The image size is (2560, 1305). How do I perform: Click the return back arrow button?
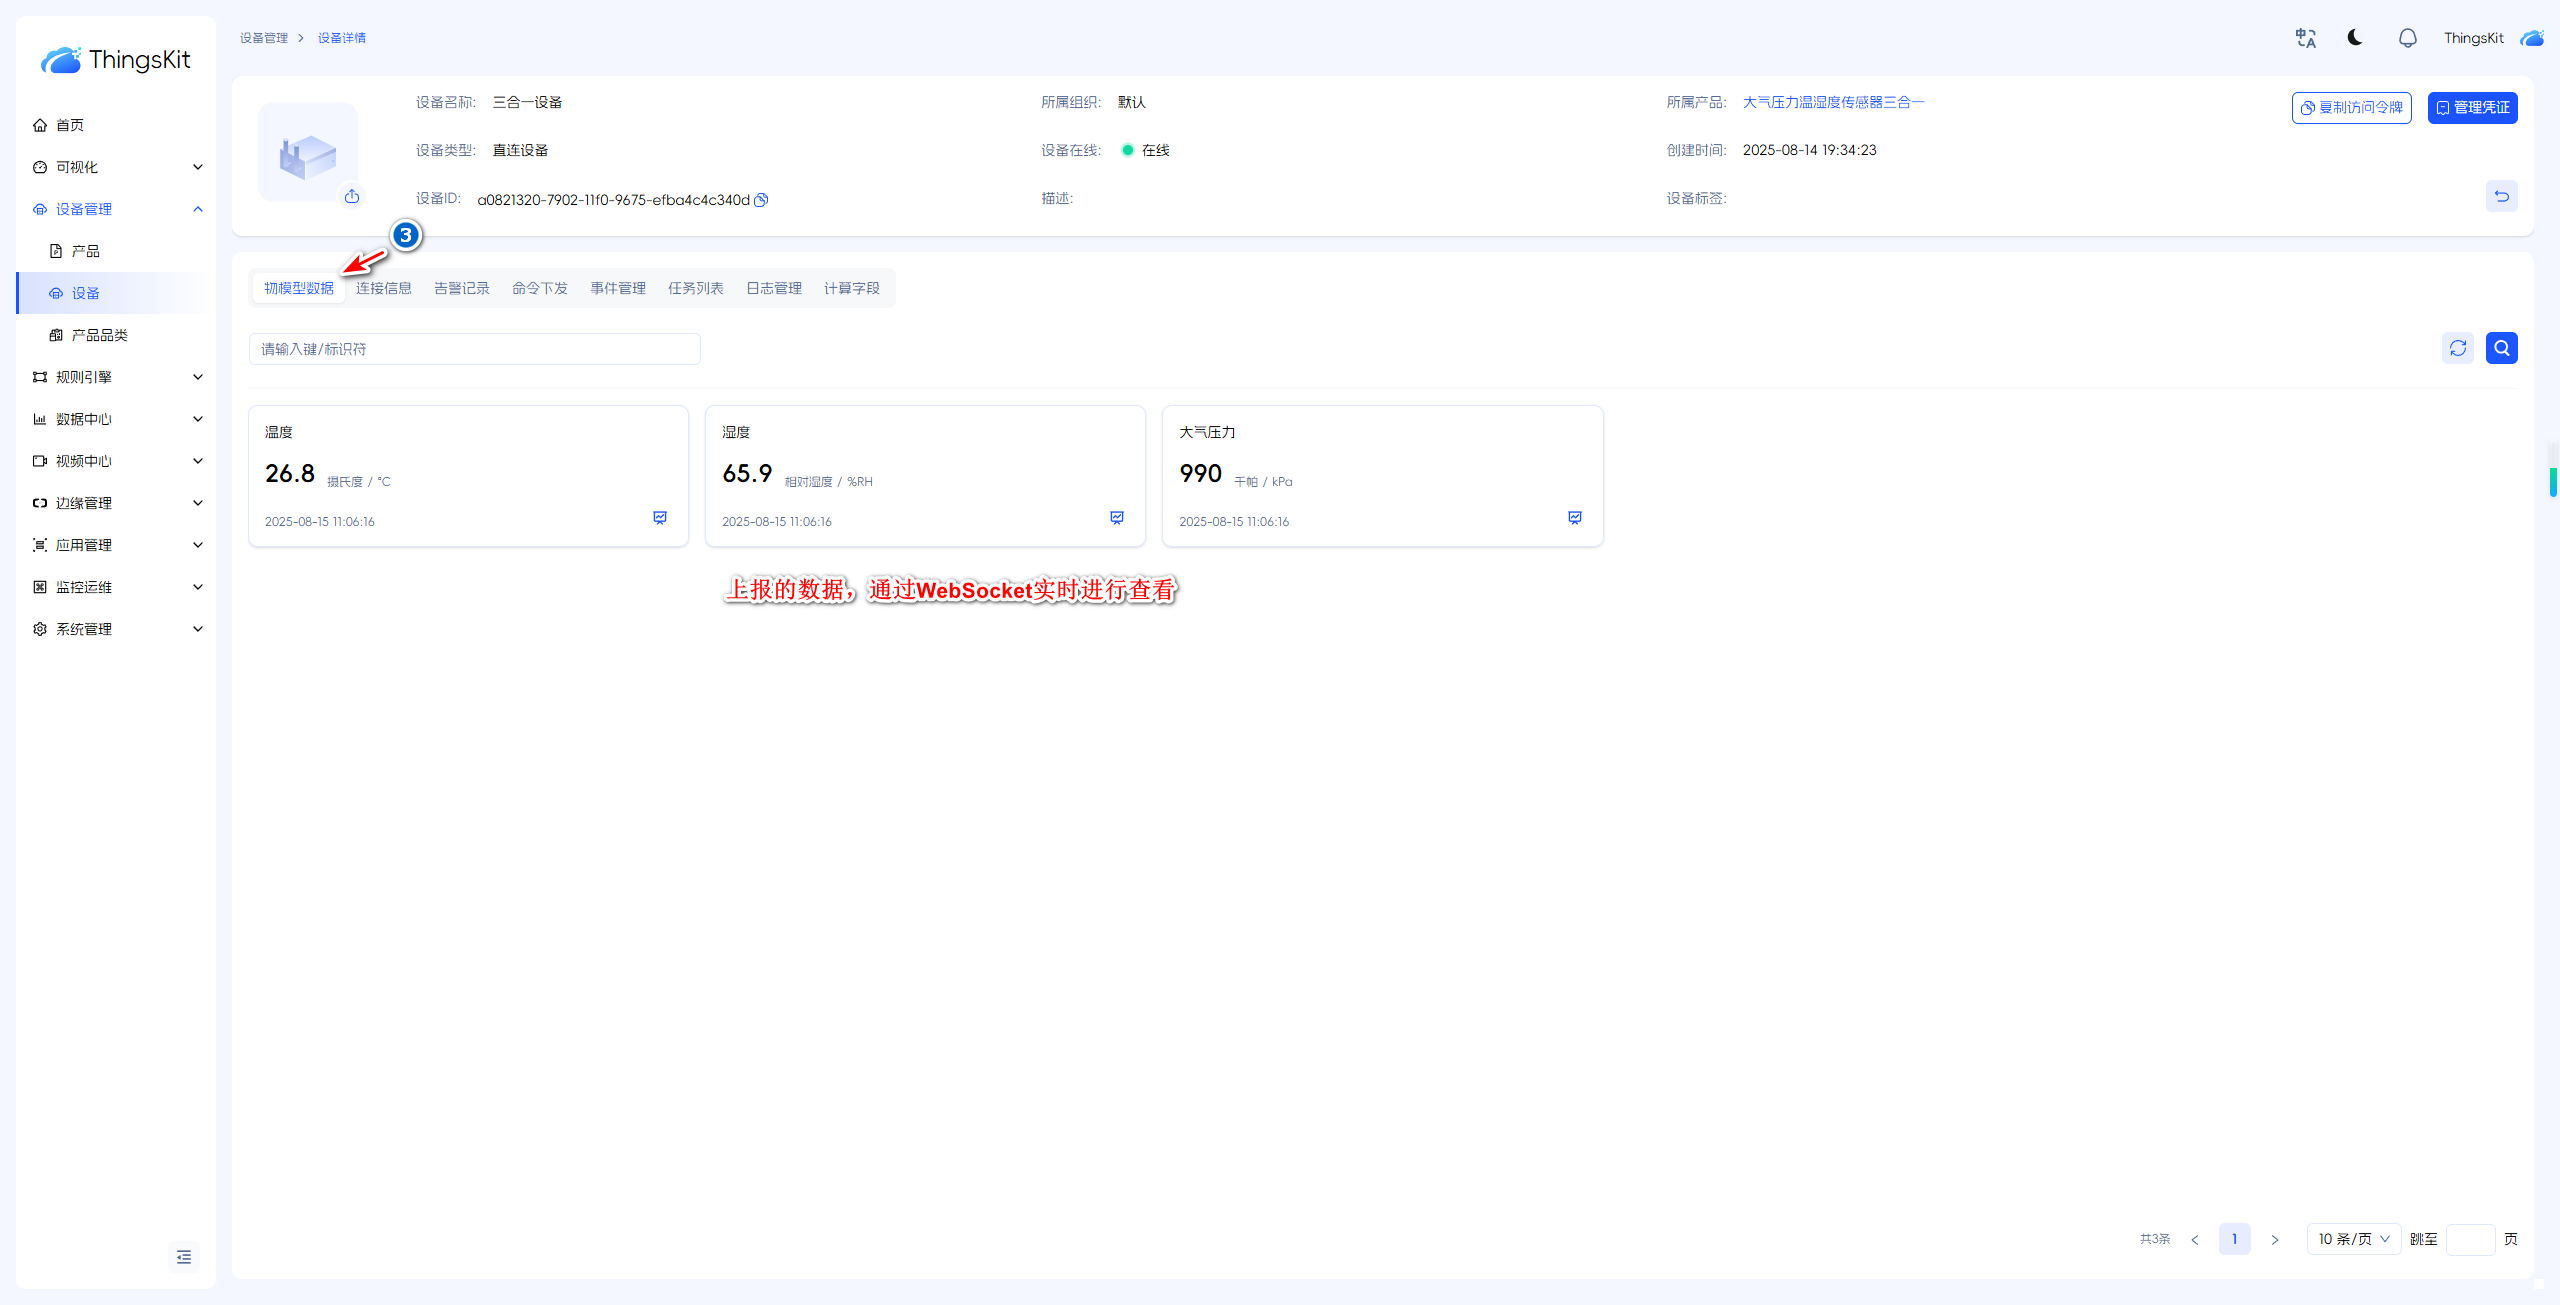(2501, 196)
